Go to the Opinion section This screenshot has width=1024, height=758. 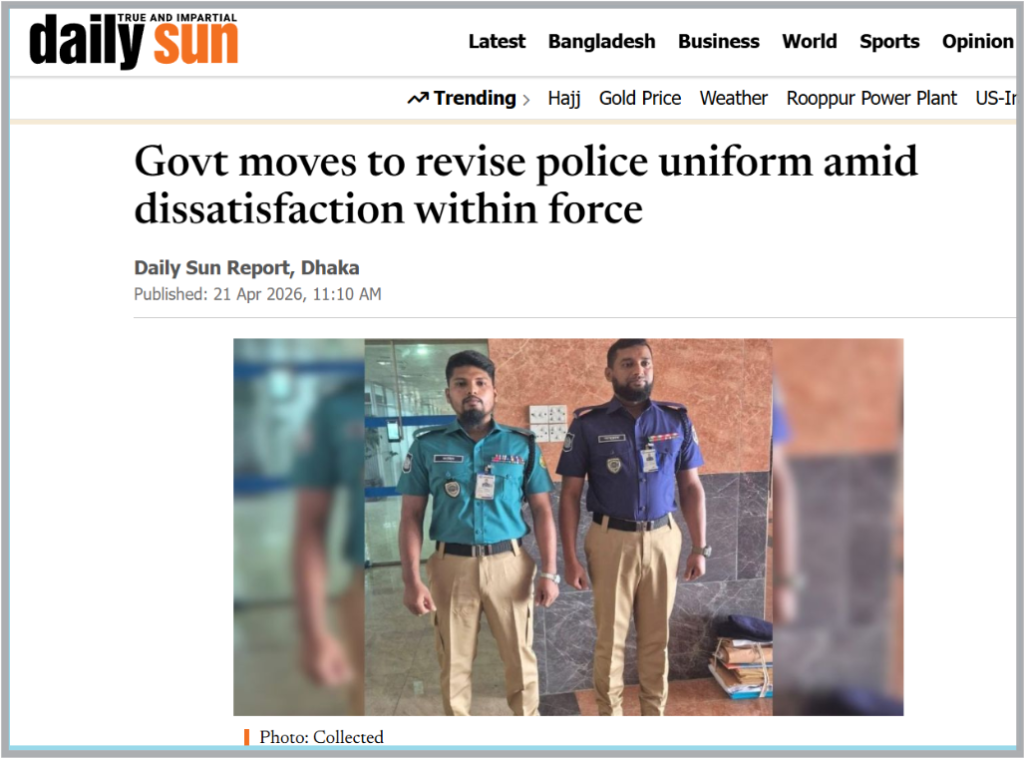[977, 42]
